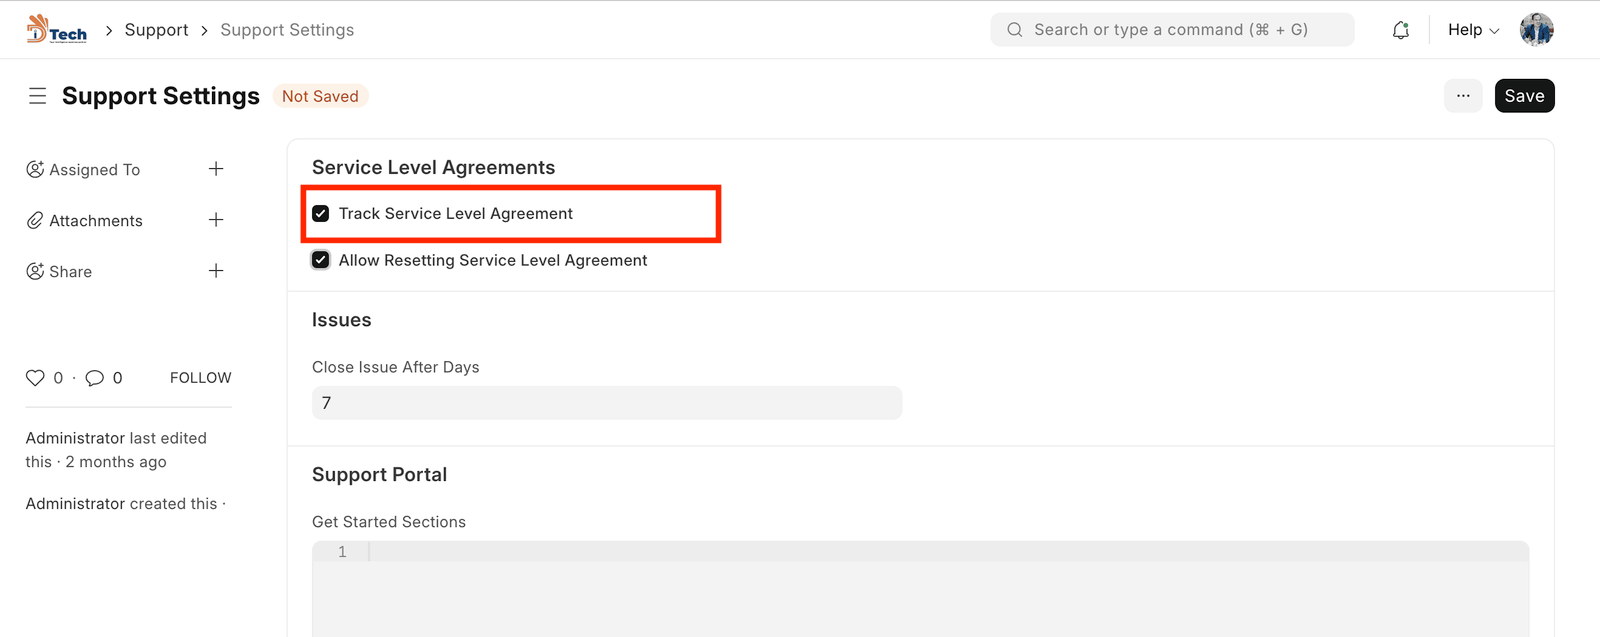Open comments via speech bubble icon

coord(95,378)
